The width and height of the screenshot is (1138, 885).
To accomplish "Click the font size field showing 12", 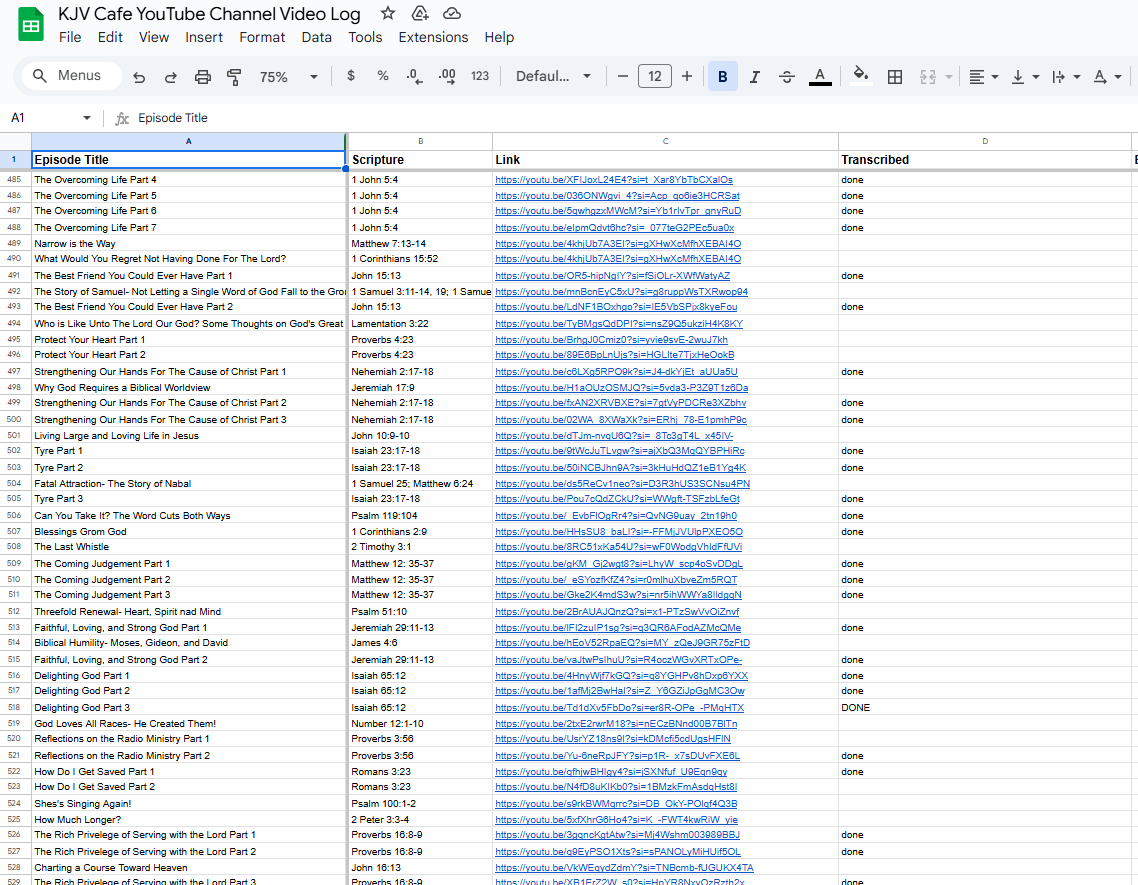I will tap(655, 76).
